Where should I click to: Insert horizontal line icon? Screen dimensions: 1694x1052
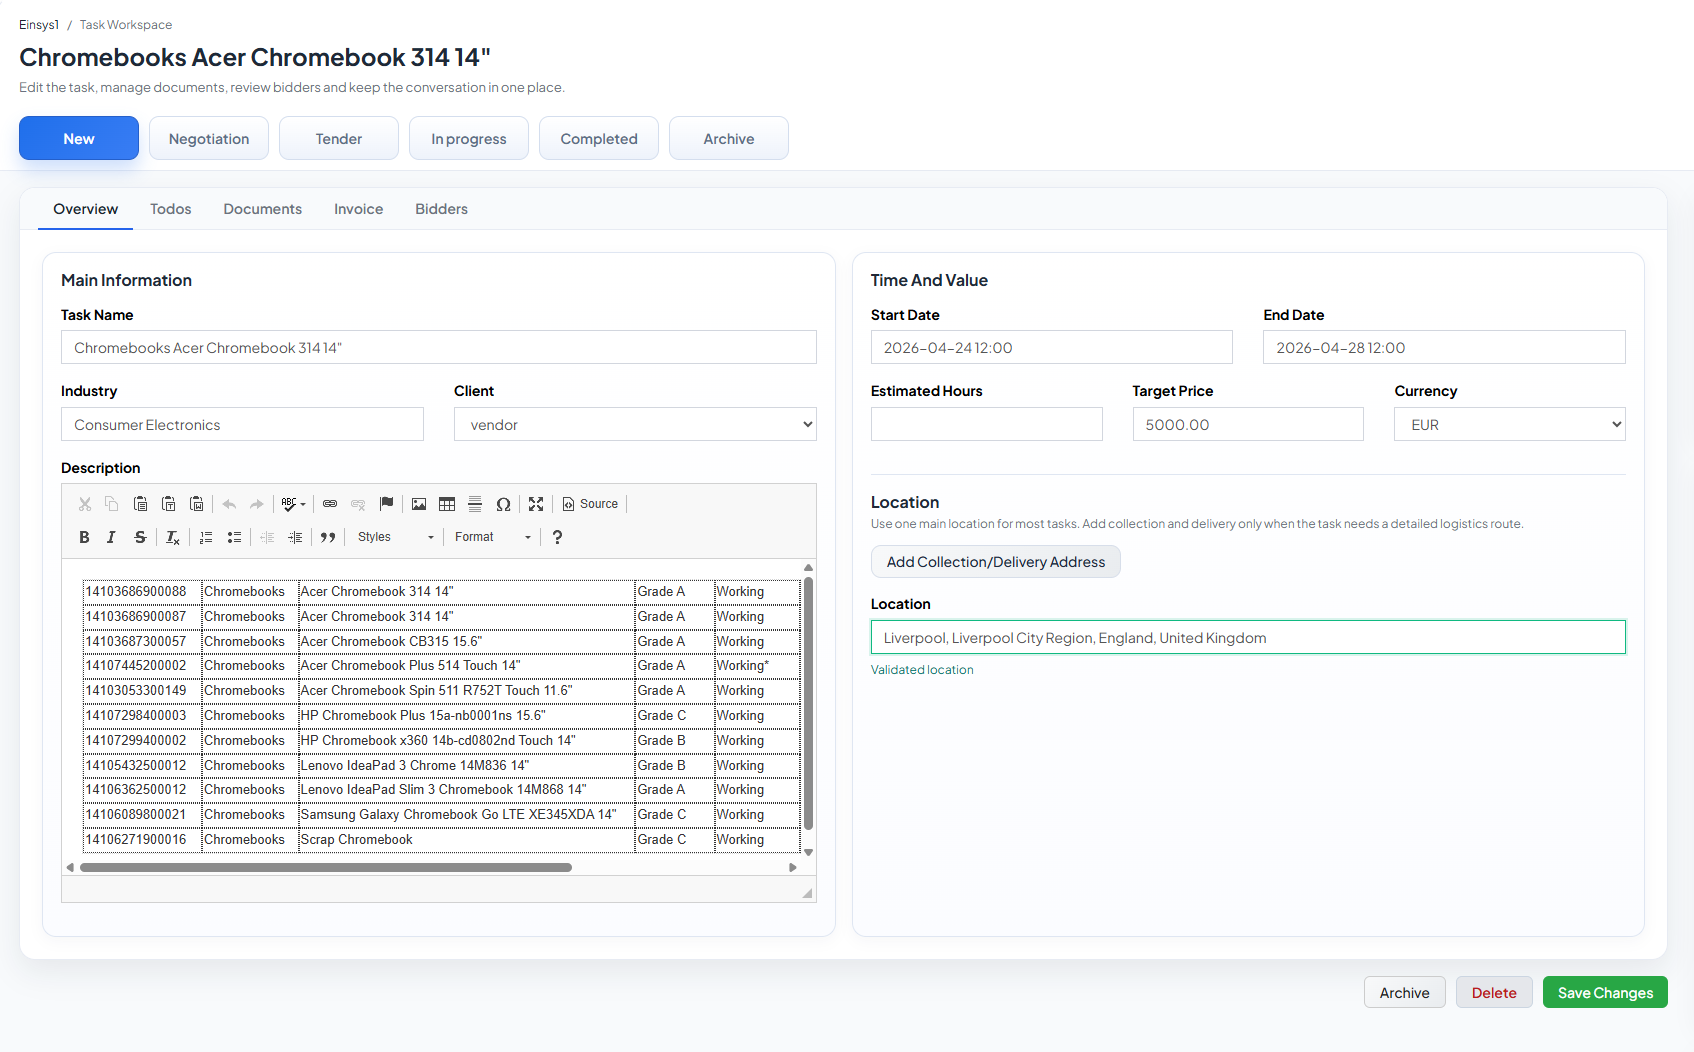tap(475, 504)
